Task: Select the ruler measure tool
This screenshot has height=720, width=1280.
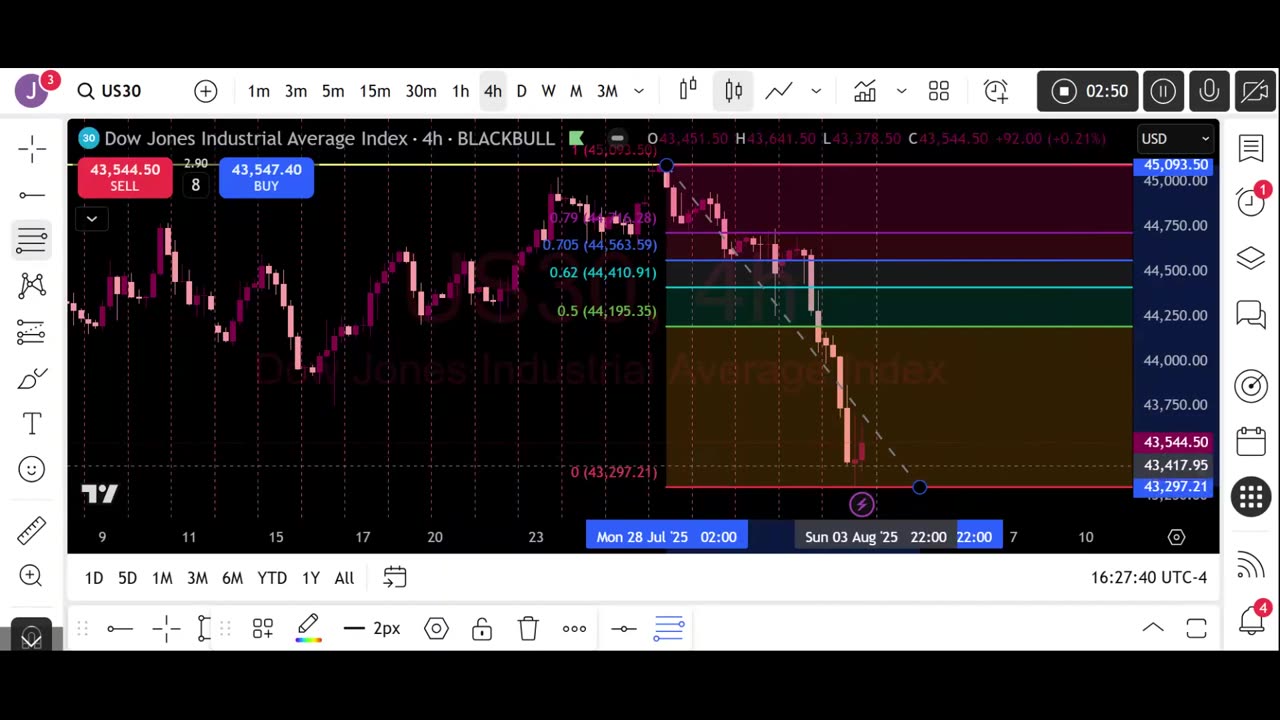Action: pyautogui.click(x=32, y=530)
